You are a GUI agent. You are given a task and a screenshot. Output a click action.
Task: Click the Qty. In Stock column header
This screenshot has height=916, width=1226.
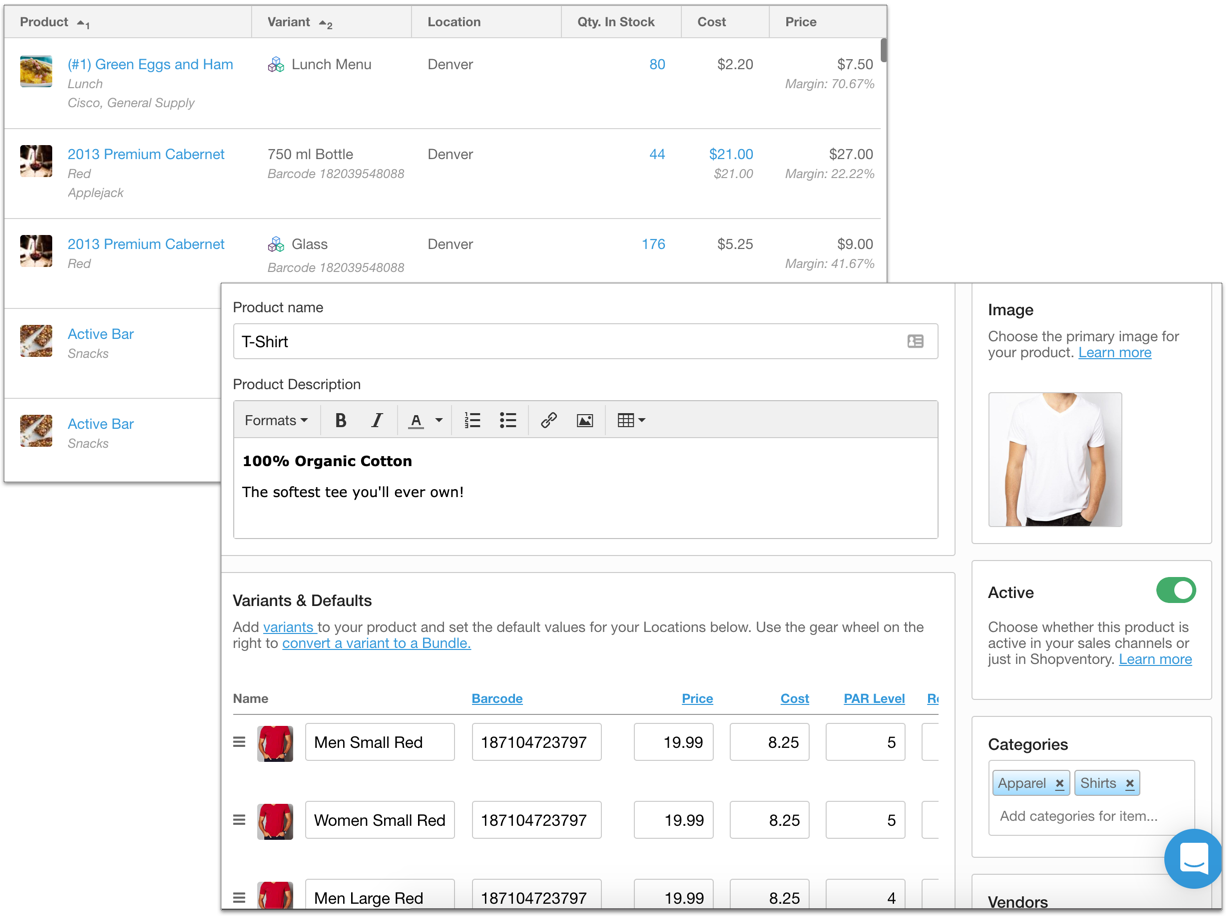click(x=616, y=22)
